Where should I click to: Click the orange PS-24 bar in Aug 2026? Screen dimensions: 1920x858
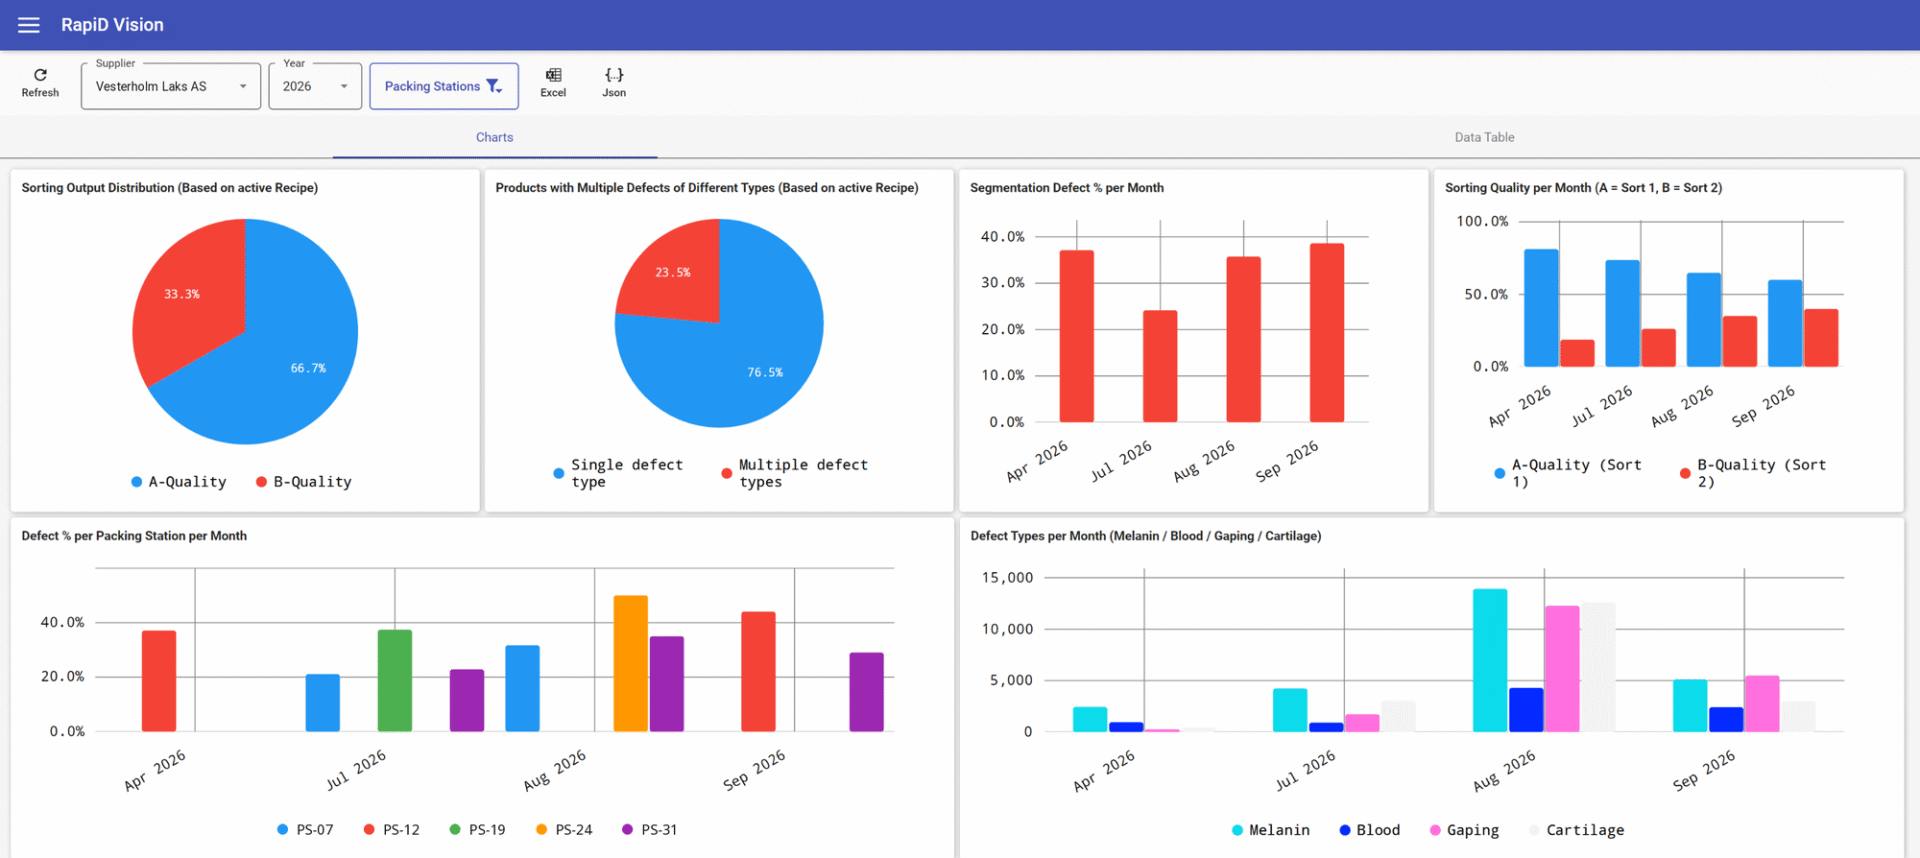point(630,663)
